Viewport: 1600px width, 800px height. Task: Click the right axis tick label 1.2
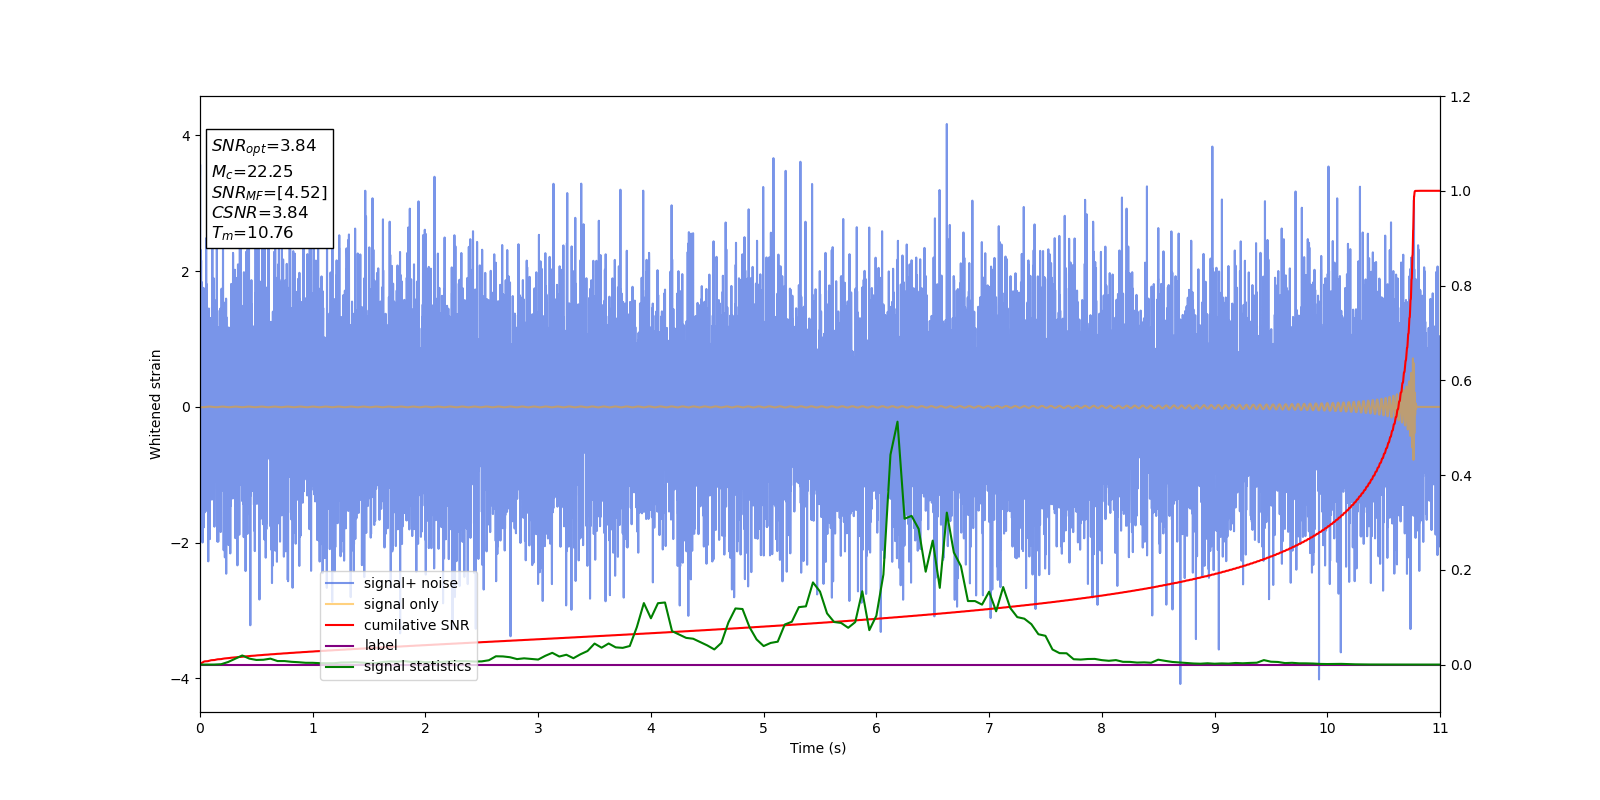(1460, 97)
